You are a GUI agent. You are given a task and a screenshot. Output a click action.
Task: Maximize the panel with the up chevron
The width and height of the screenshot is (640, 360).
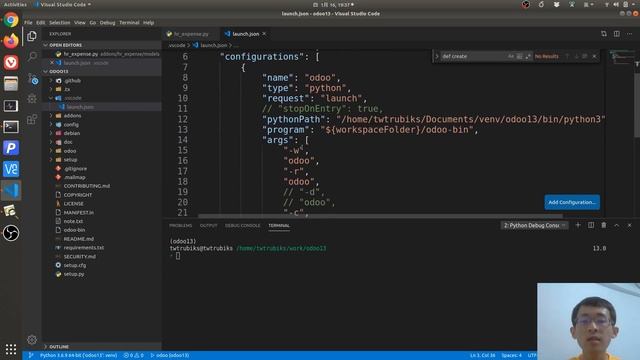coord(617,225)
